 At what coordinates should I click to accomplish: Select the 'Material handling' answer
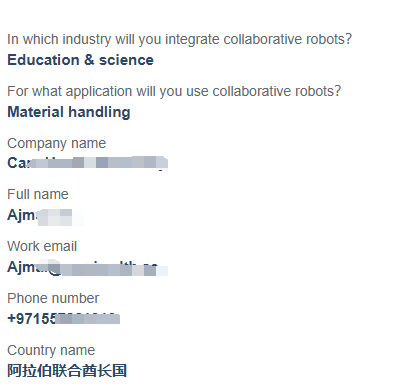[x=69, y=112]
